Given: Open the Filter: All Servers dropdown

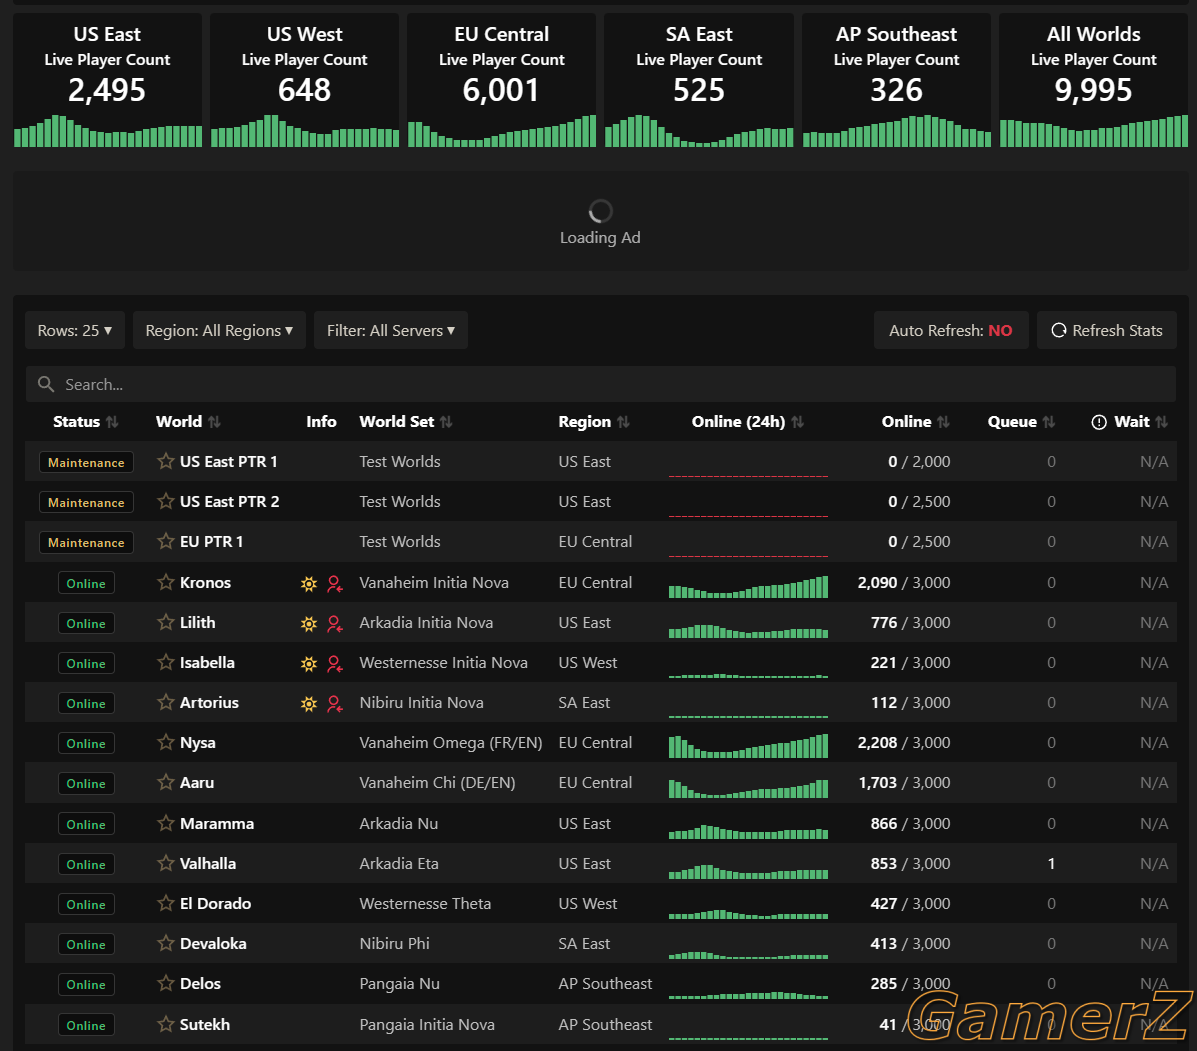Looking at the screenshot, I should point(391,330).
